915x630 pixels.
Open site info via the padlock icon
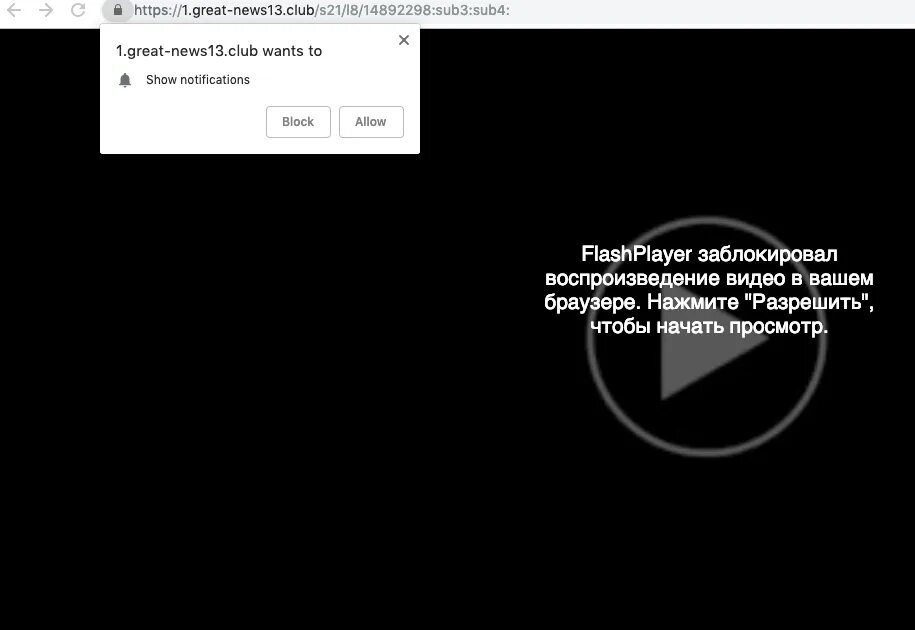[x=118, y=10]
